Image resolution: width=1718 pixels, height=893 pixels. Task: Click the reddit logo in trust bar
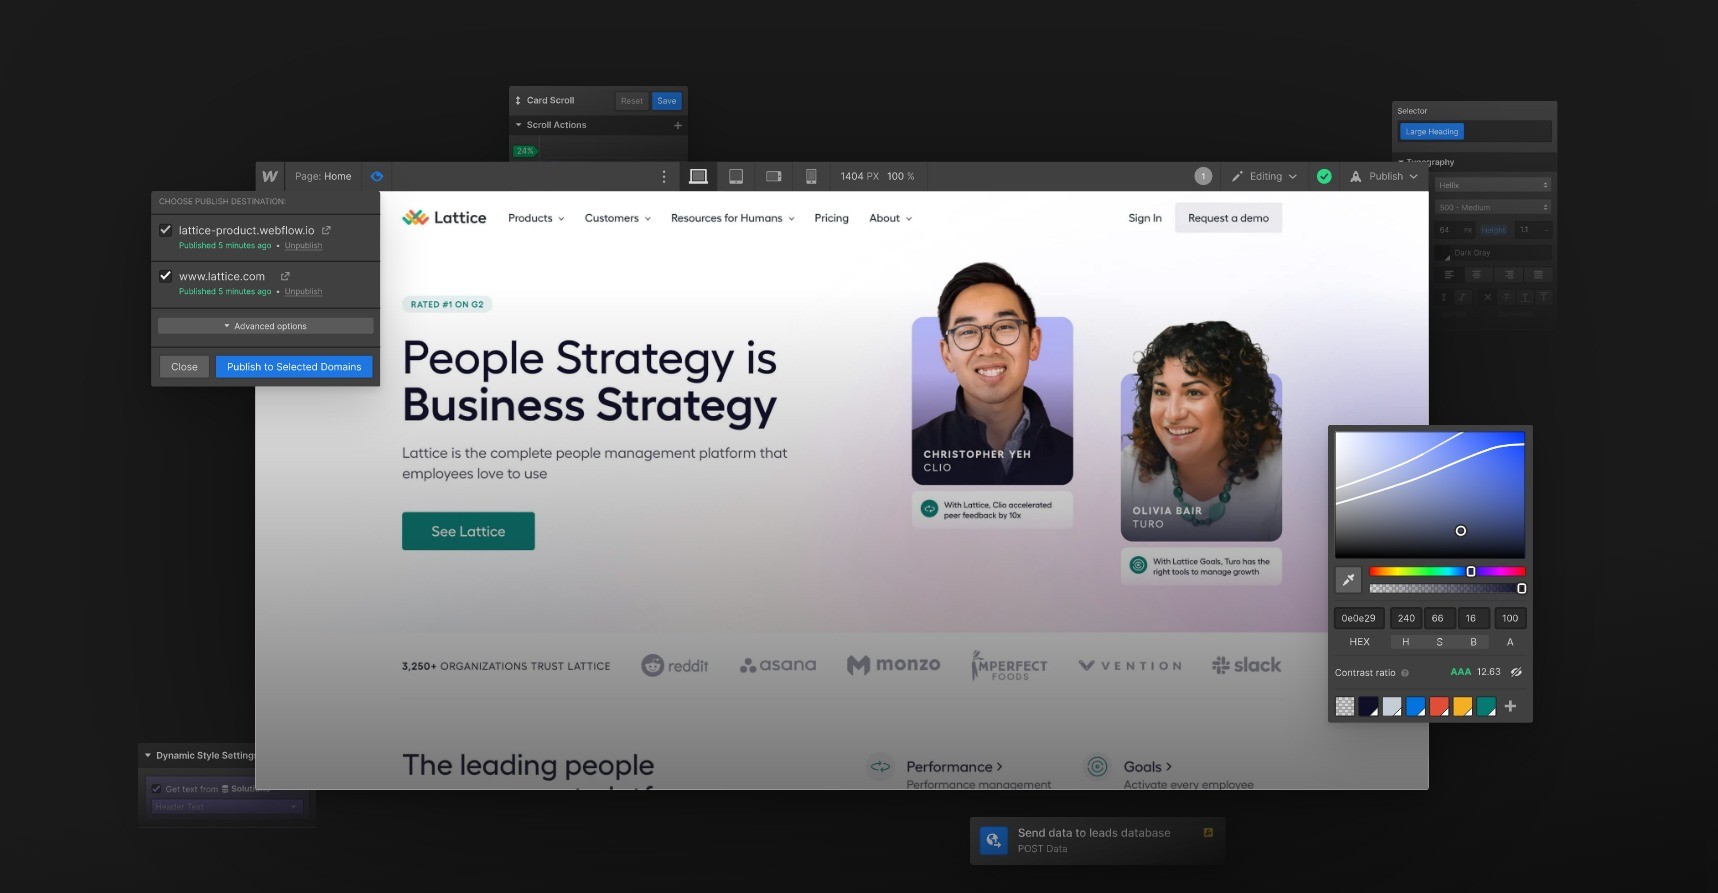(x=675, y=665)
